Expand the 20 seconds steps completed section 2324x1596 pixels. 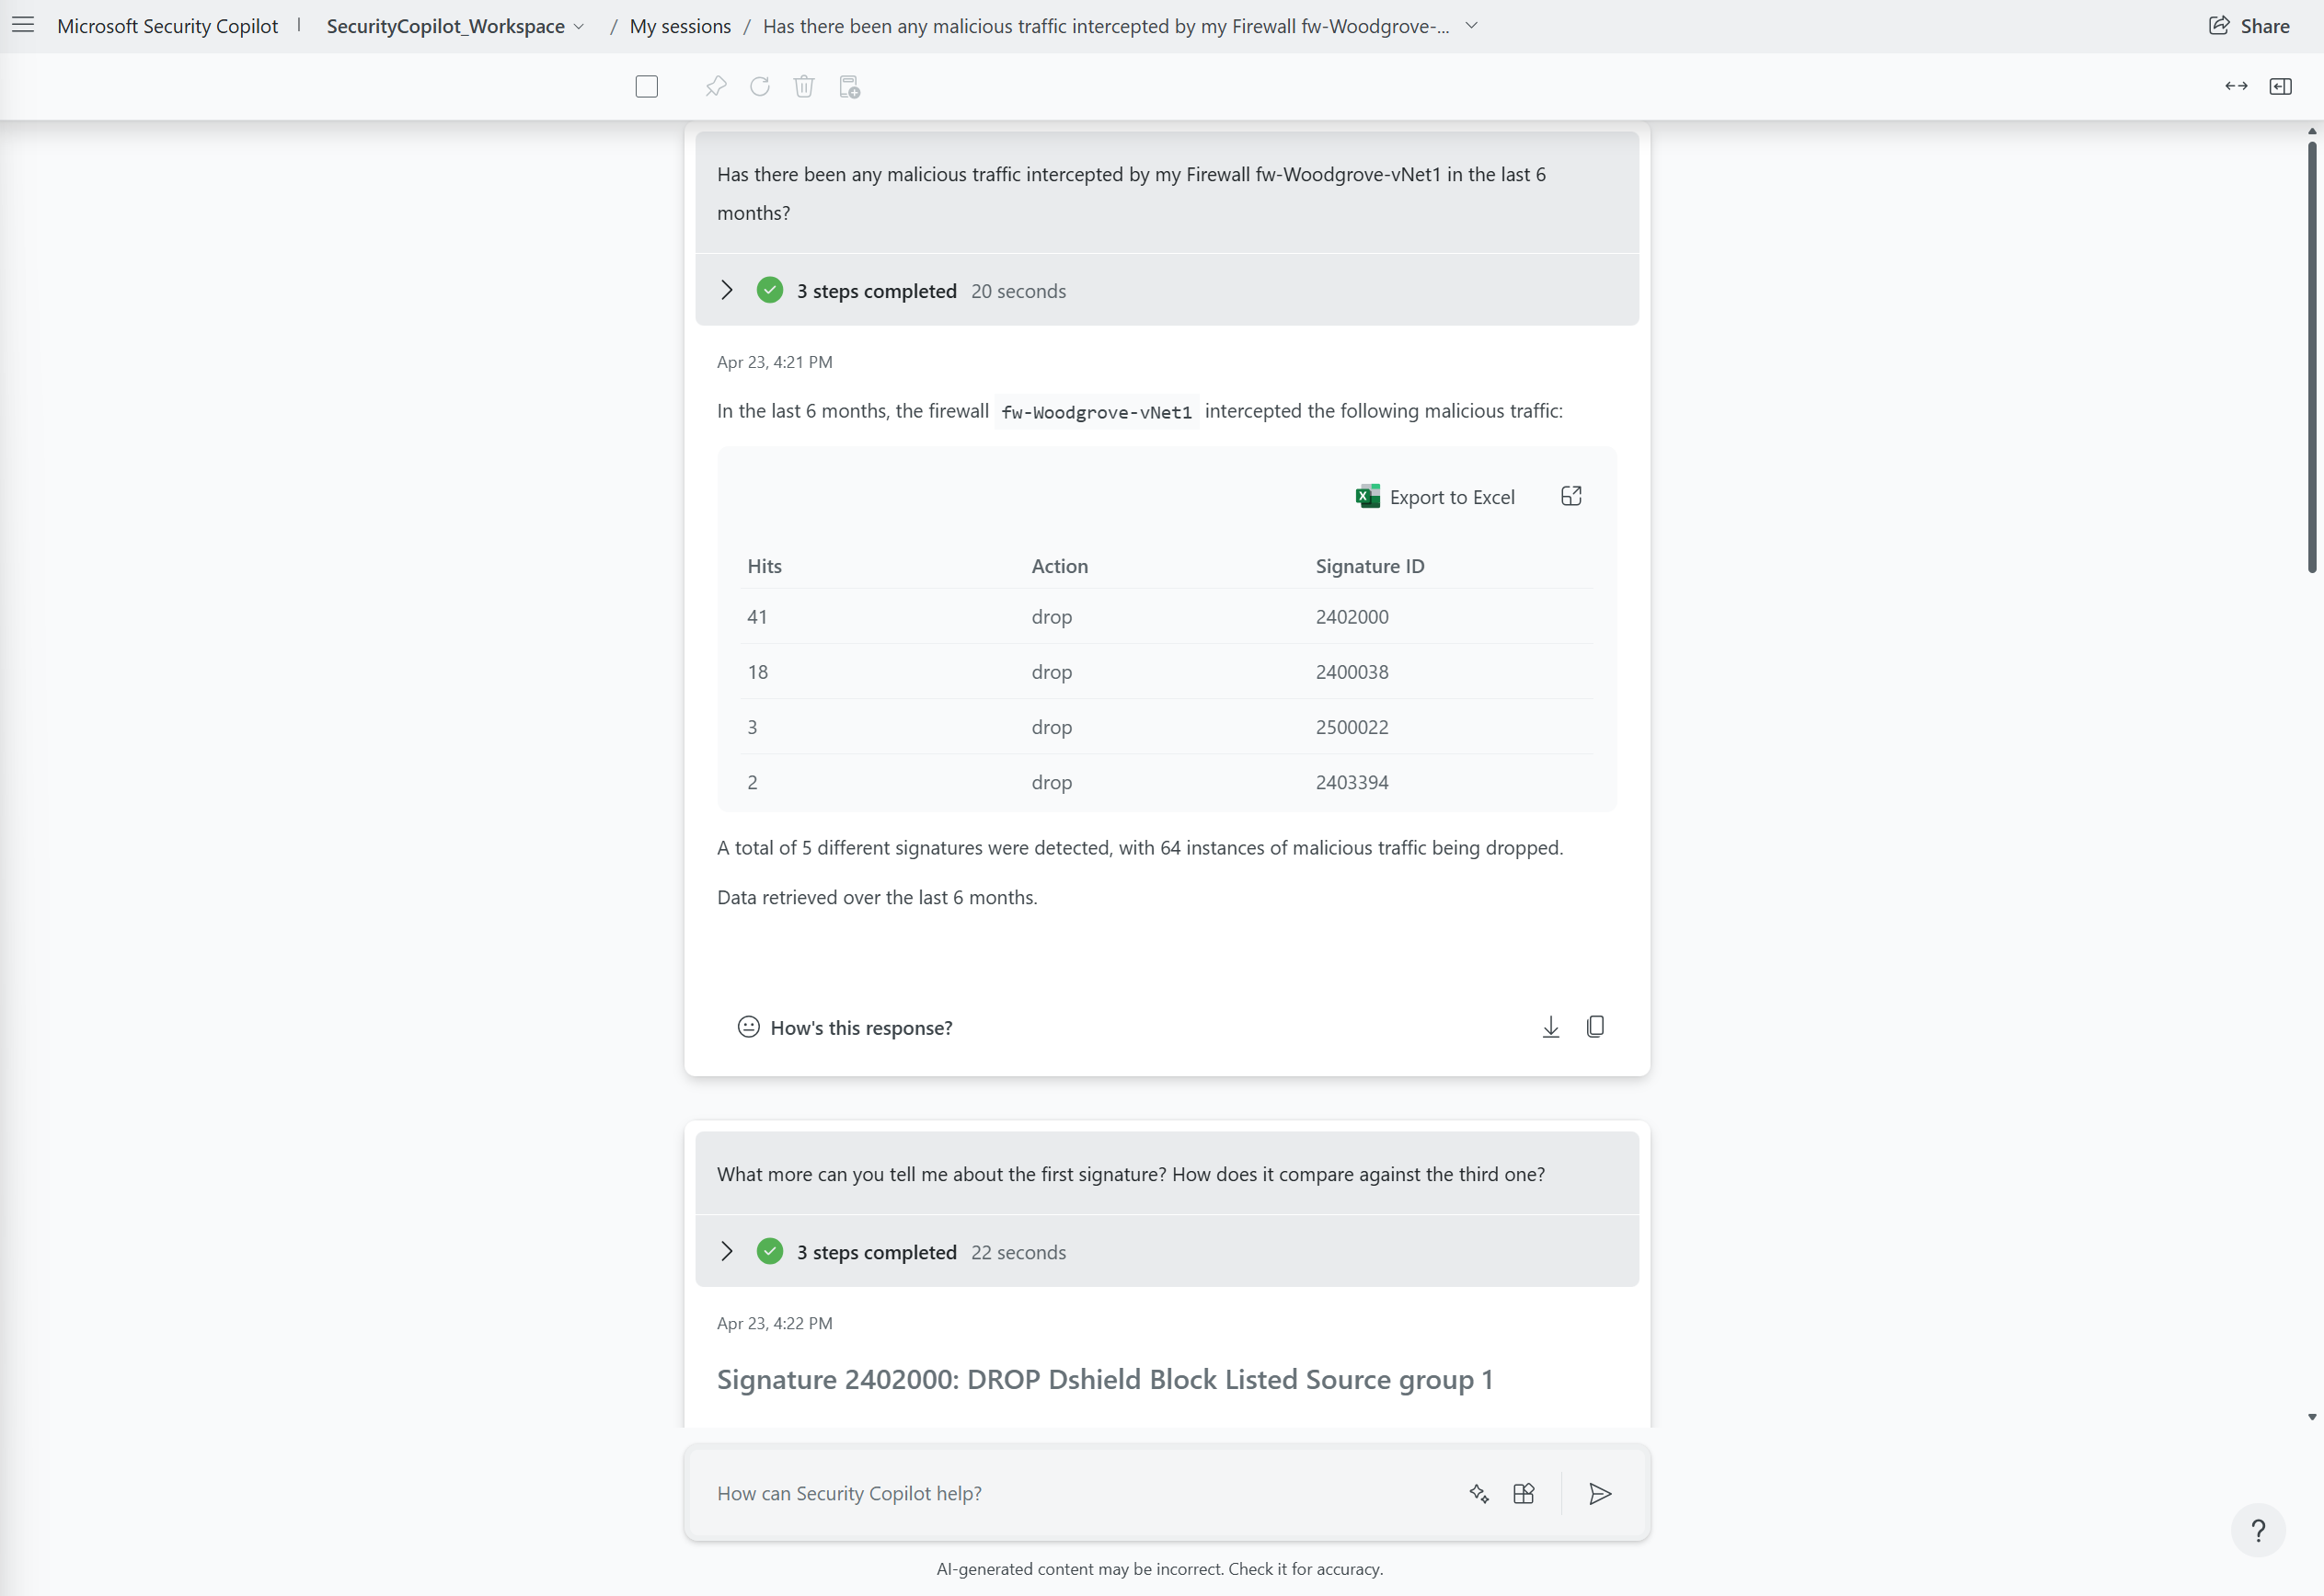[x=727, y=290]
